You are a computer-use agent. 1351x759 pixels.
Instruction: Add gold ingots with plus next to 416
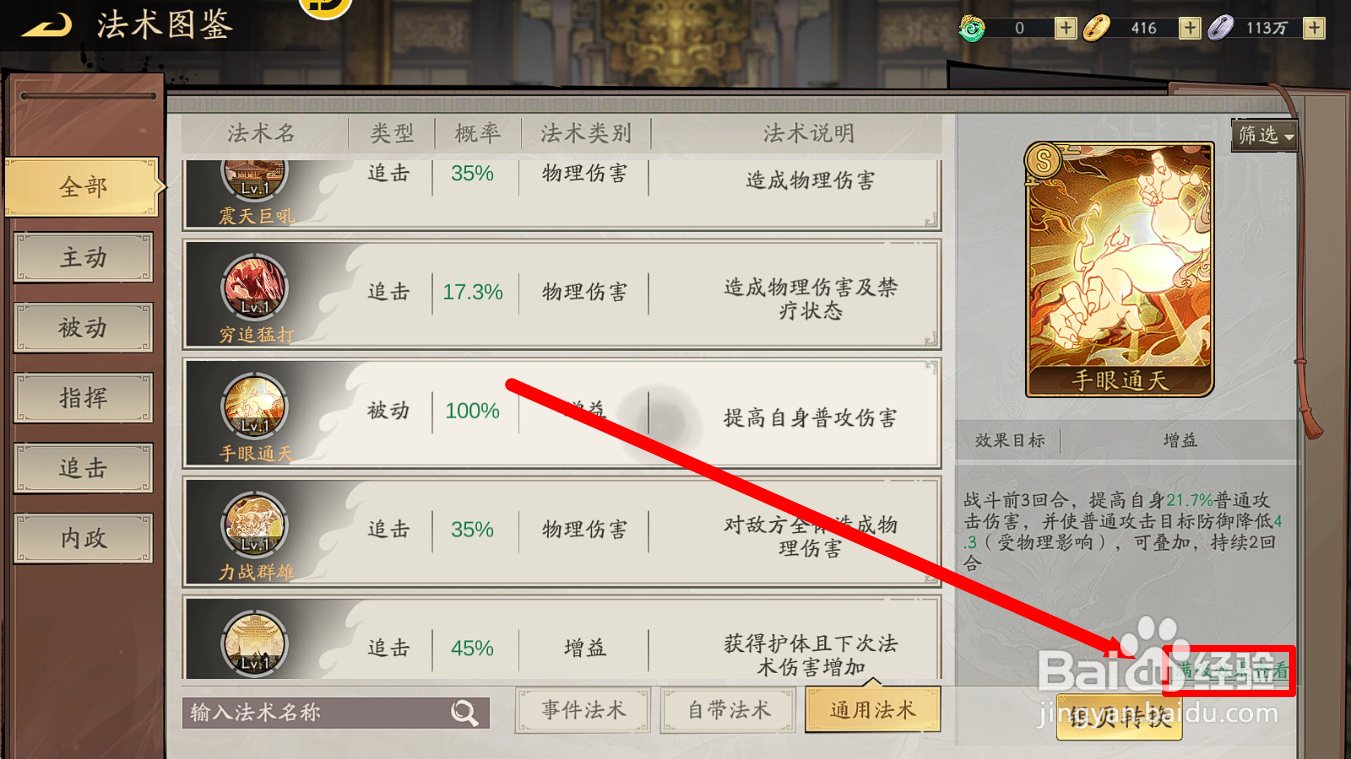point(1189,28)
